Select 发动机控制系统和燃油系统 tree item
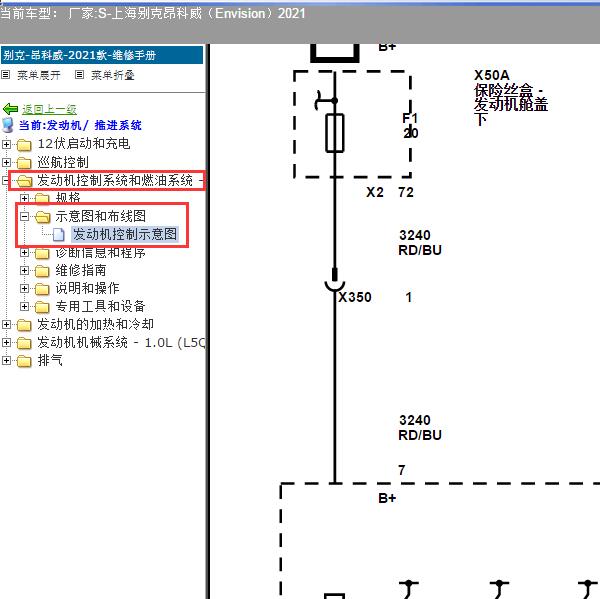 (115, 180)
